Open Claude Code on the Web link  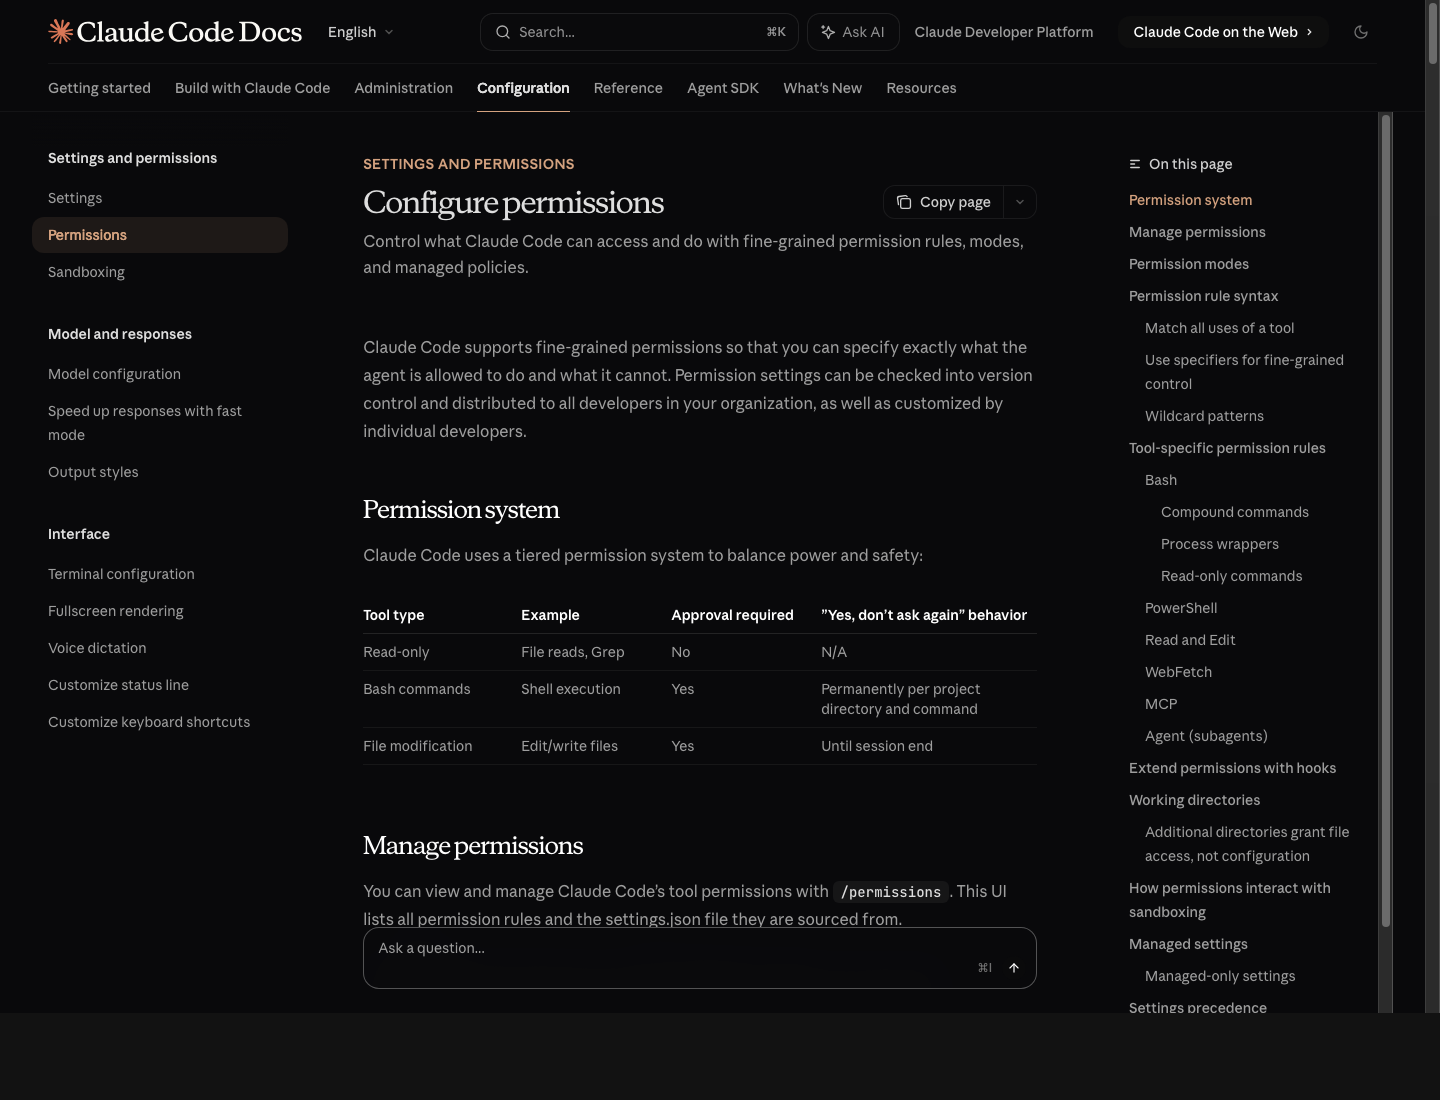tap(1223, 32)
